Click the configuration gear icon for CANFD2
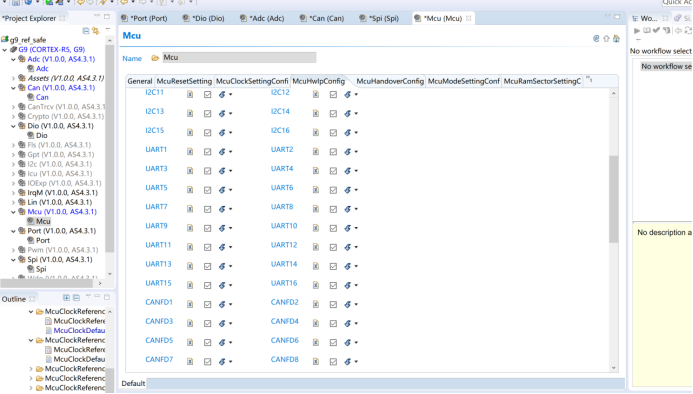693x394 pixels. click(348, 304)
